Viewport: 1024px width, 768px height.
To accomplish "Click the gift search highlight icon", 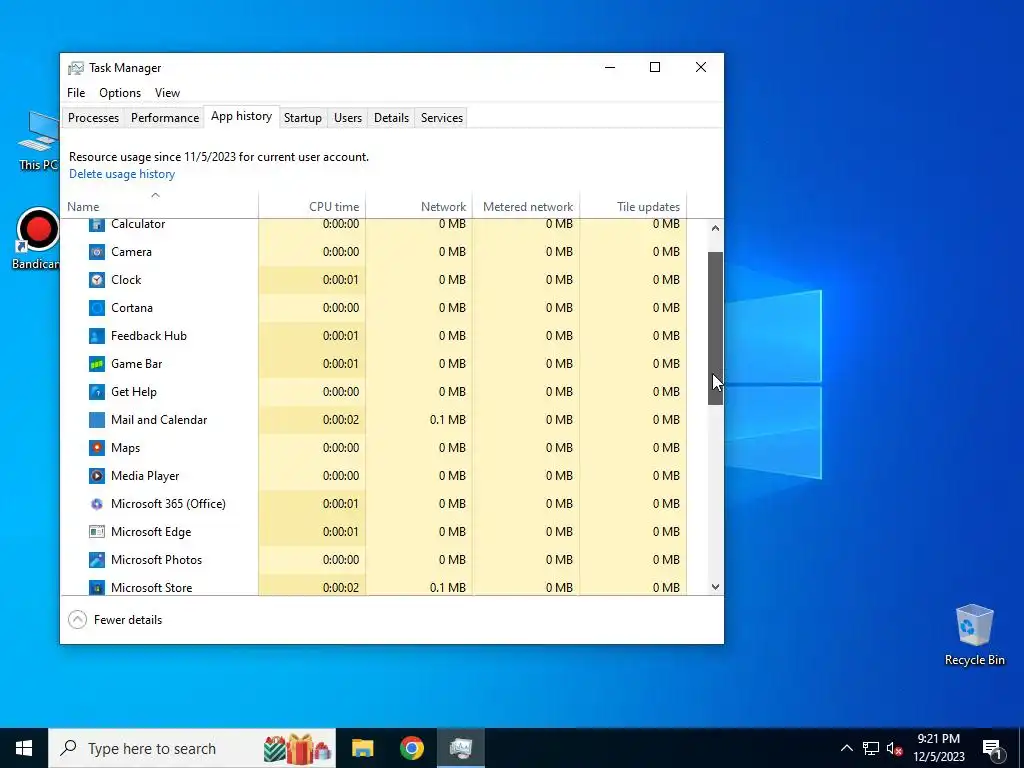I will (297, 748).
